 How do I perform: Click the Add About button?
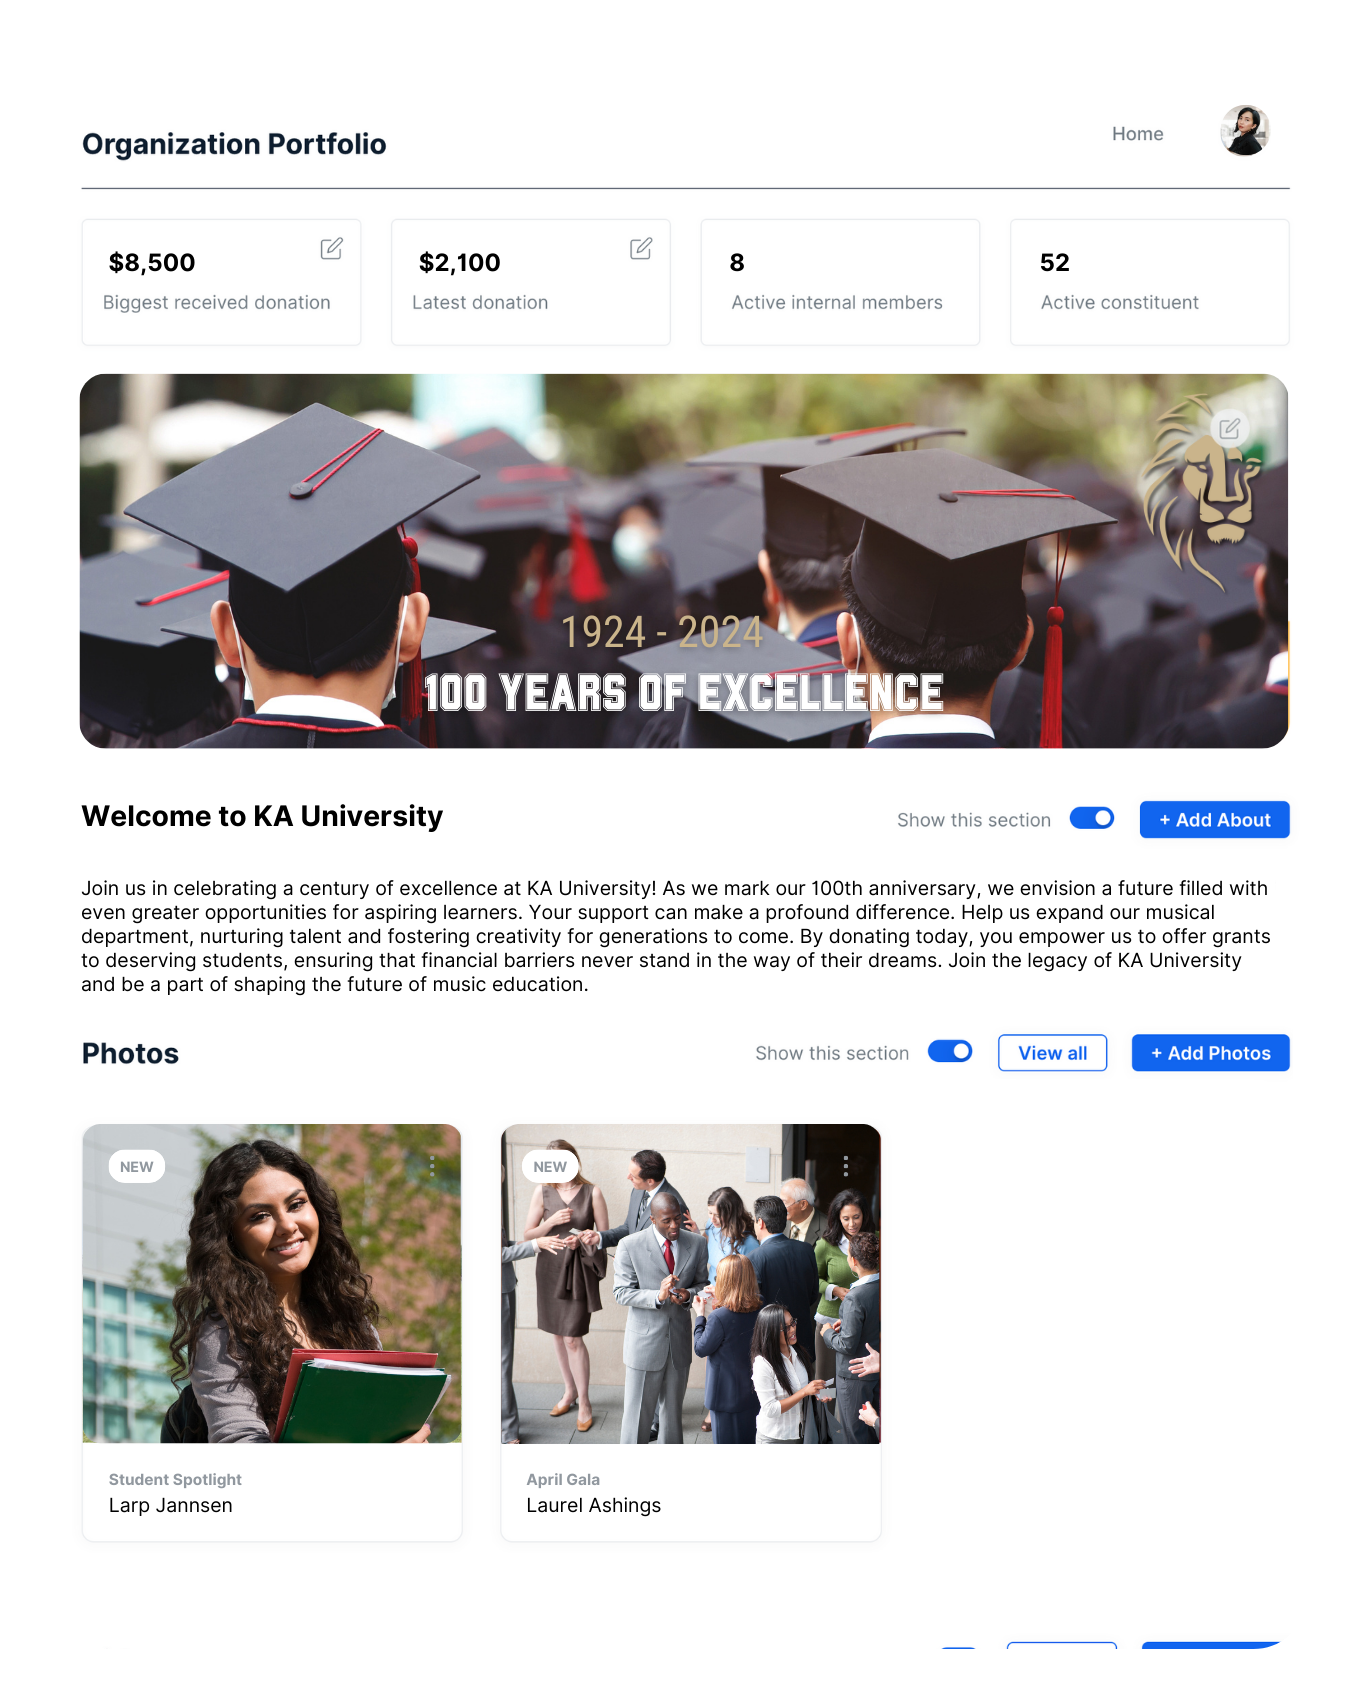pyautogui.click(x=1214, y=820)
